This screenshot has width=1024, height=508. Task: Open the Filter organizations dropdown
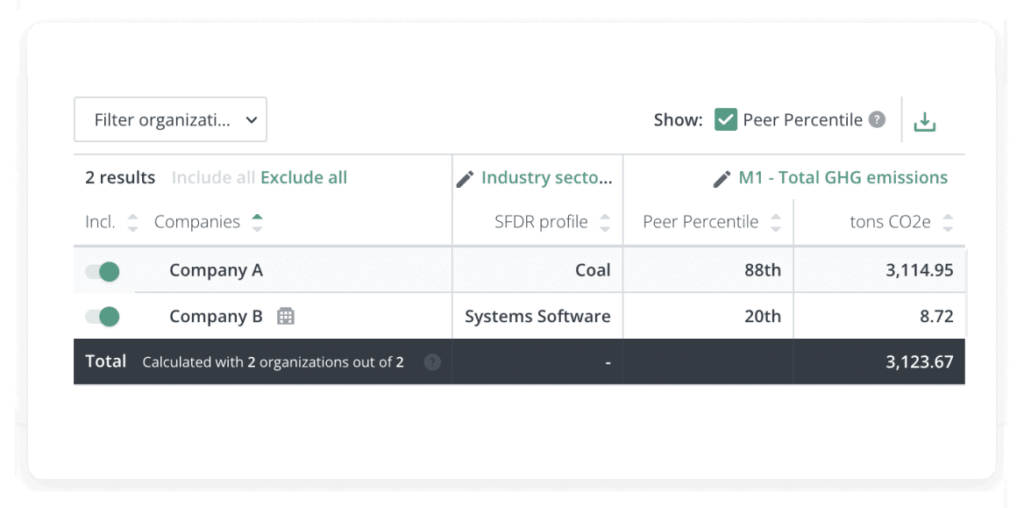click(x=170, y=119)
